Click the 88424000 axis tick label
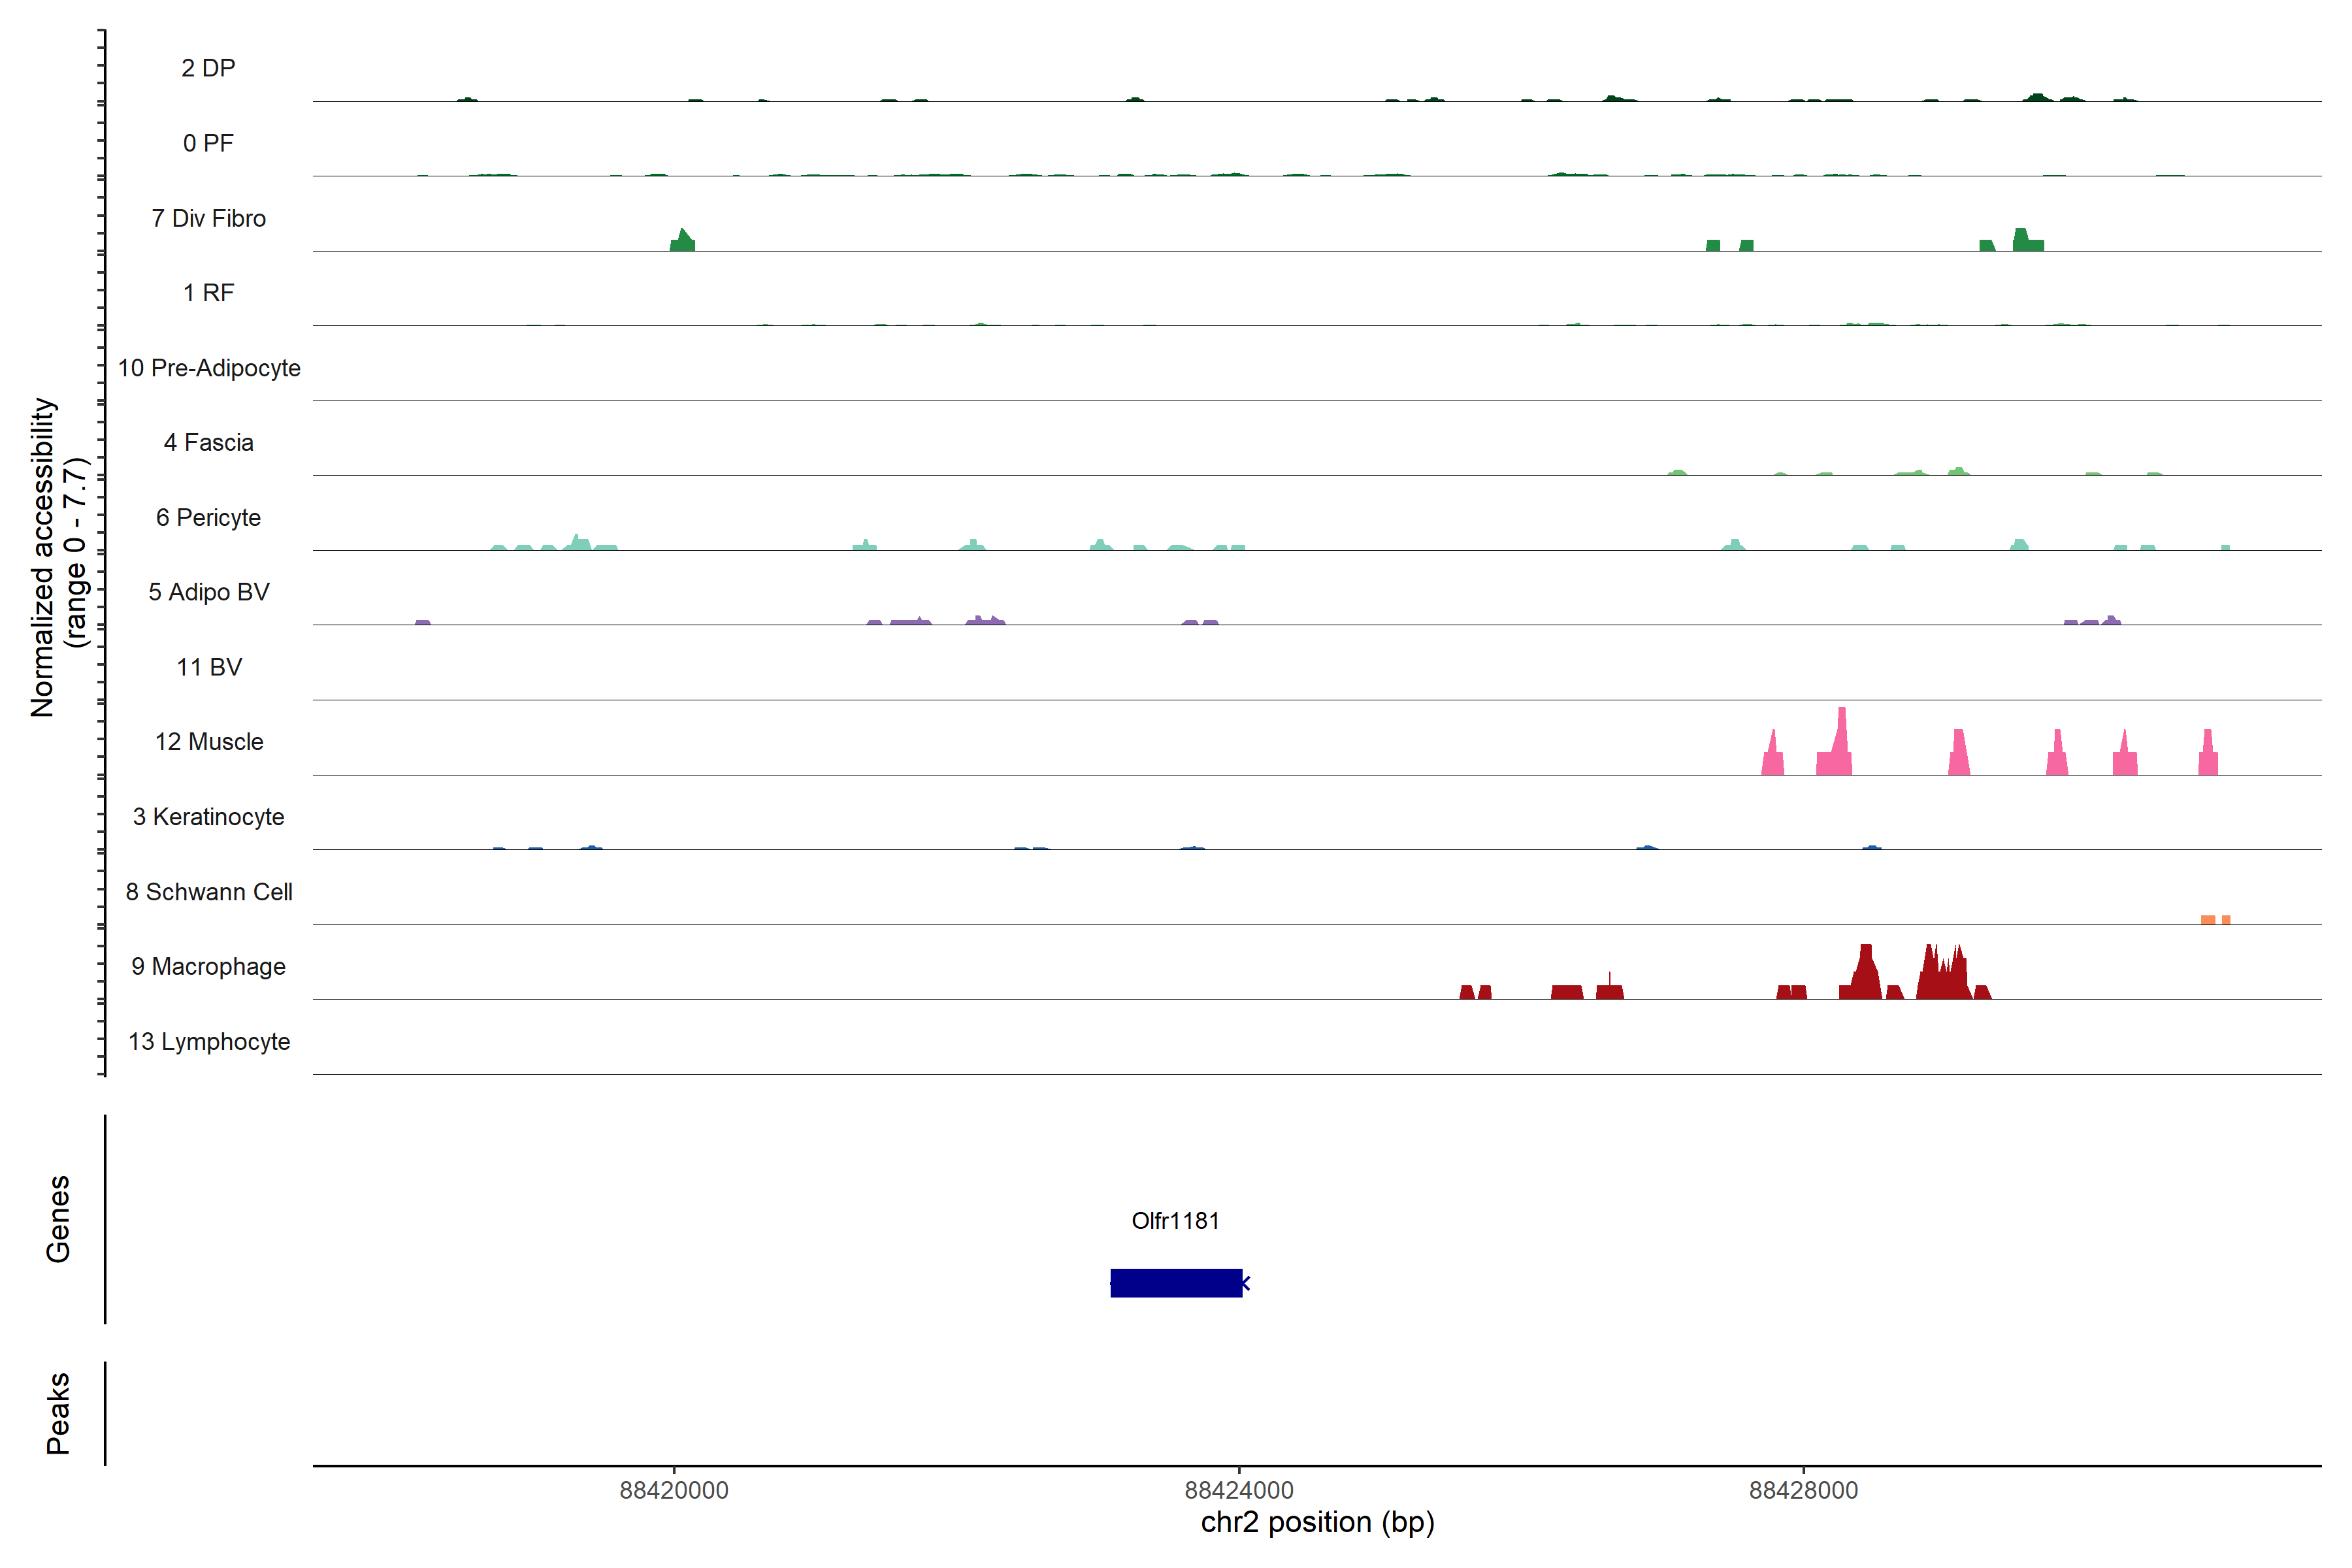Screen dimensions: 2352x1568 tap(1238, 1490)
